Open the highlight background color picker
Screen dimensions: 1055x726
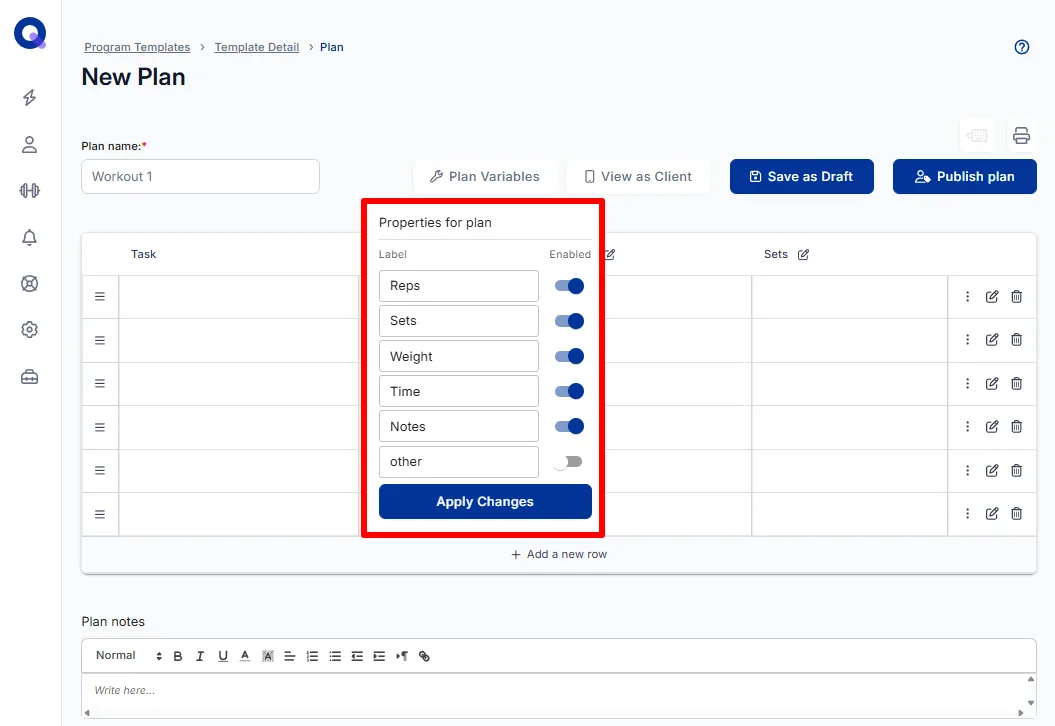tap(268, 656)
